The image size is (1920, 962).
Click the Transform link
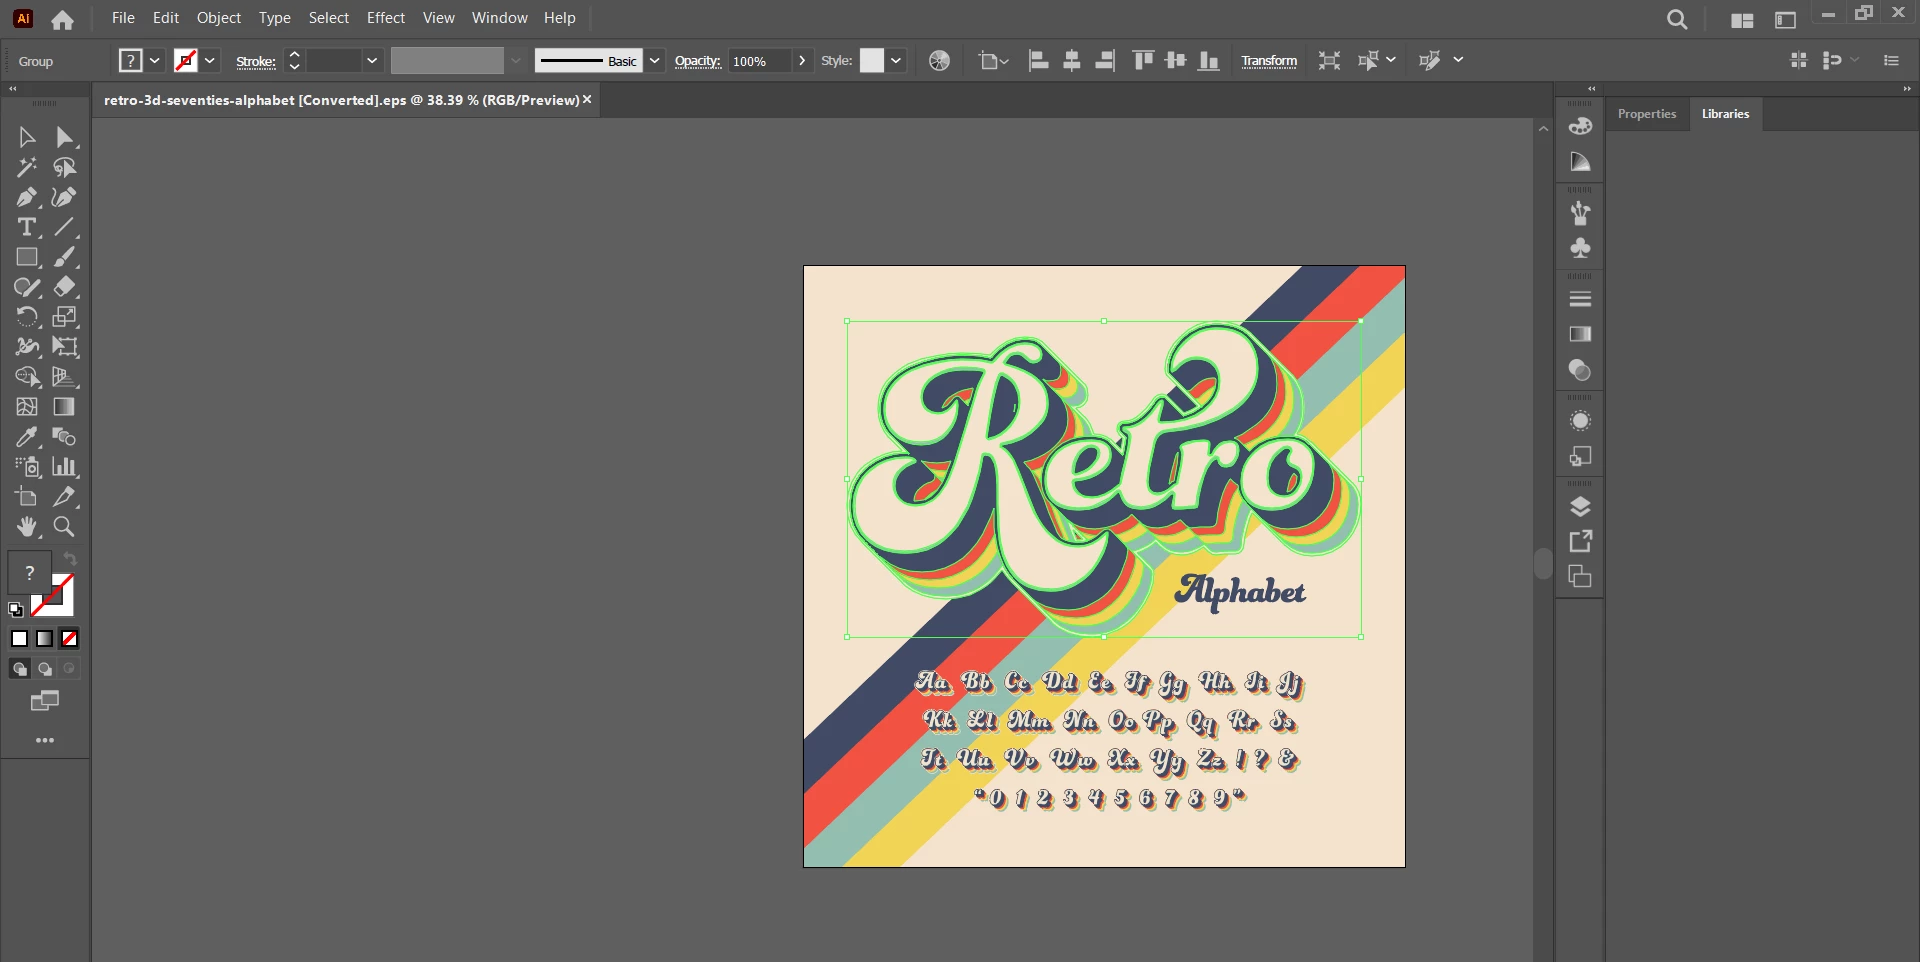1268,61
